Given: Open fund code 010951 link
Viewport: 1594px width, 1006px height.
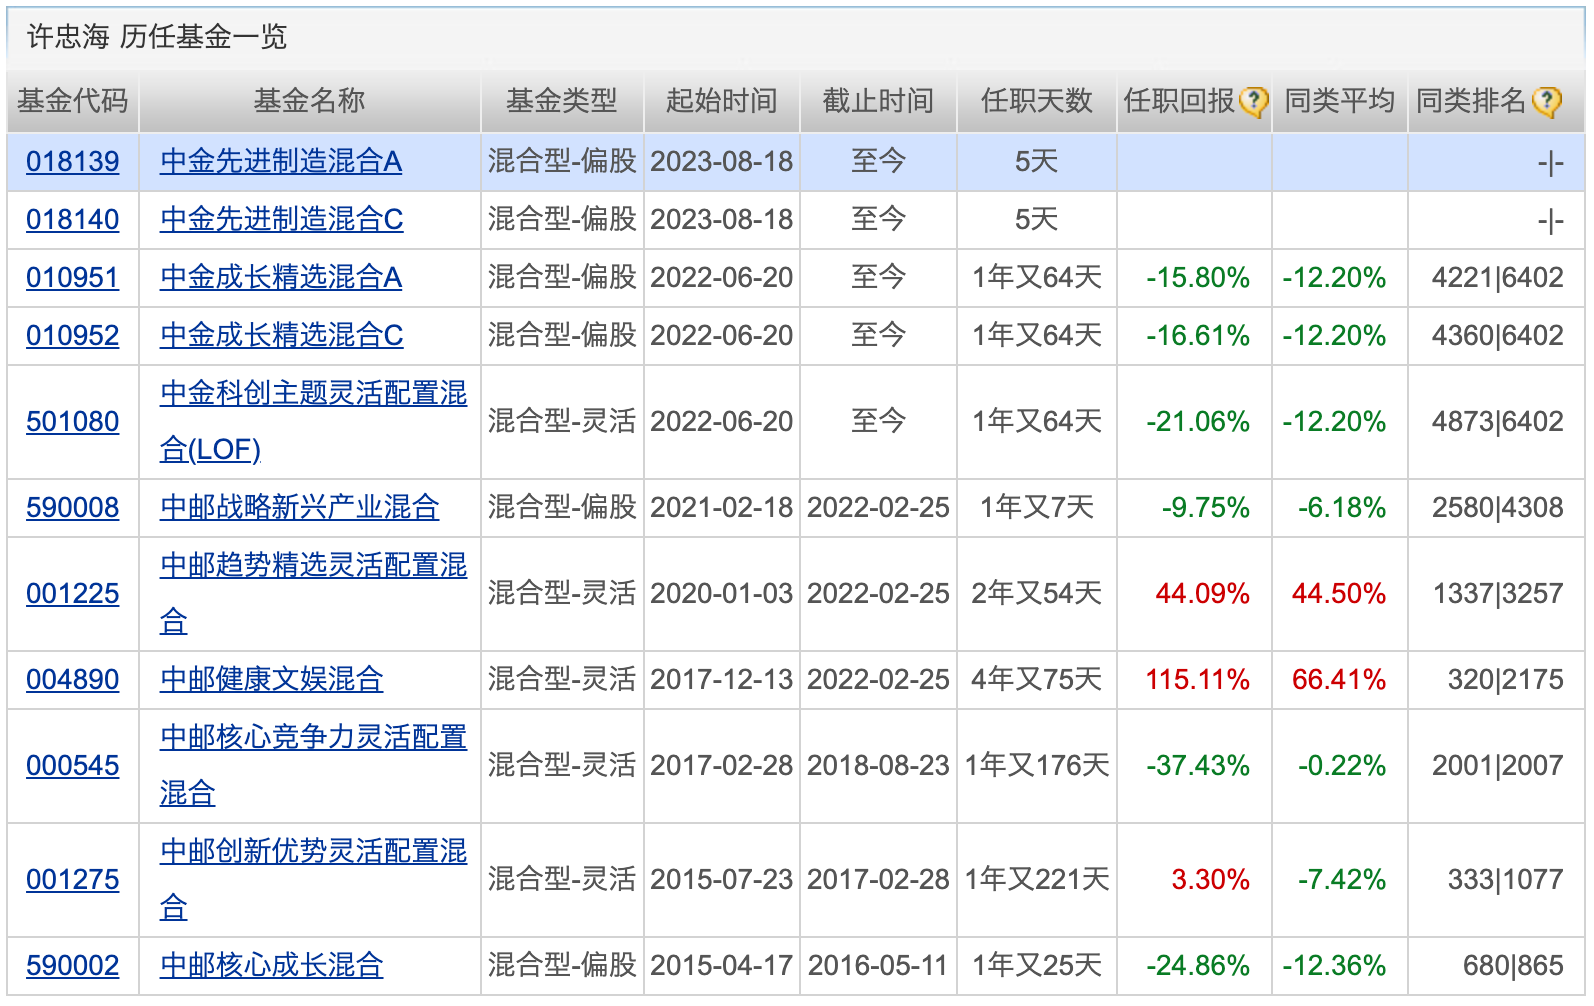Looking at the screenshot, I should pyautogui.click(x=73, y=278).
